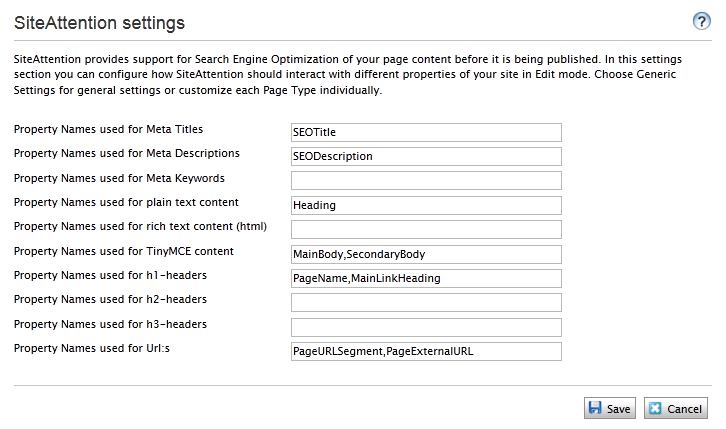Click the field containing MainBody,SecondaryBody

point(426,254)
